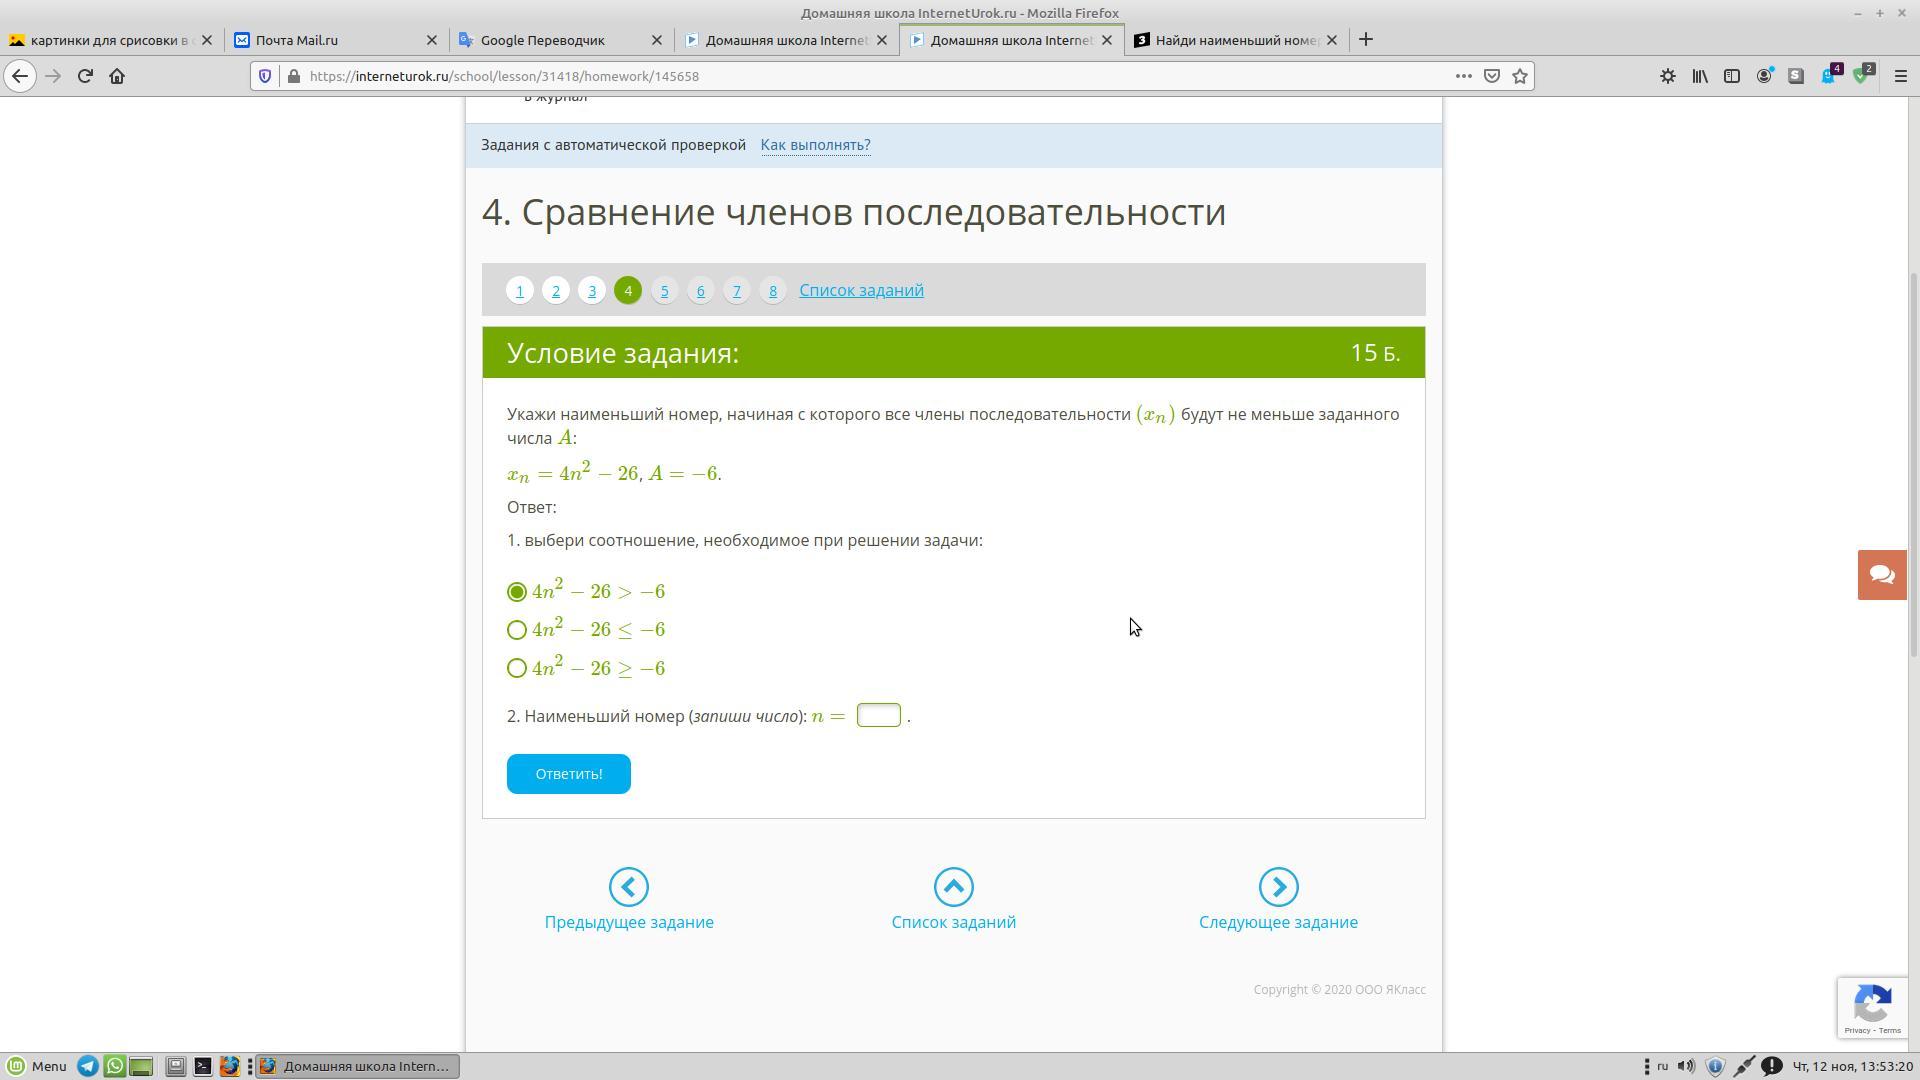Switch to the Найди наименьший номер tab
The image size is (1920, 1080).
point(1236,40)
